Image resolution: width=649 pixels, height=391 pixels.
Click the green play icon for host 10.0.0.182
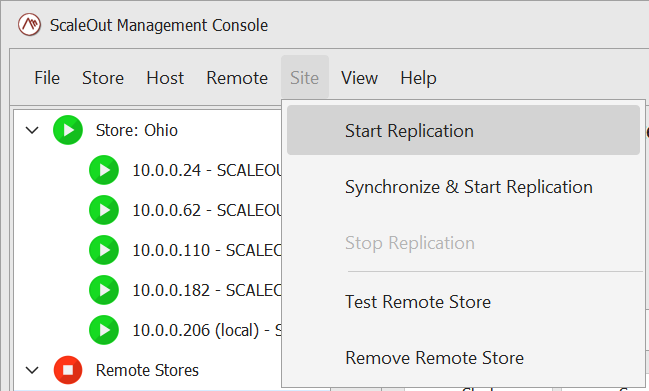tap(104, 290)
